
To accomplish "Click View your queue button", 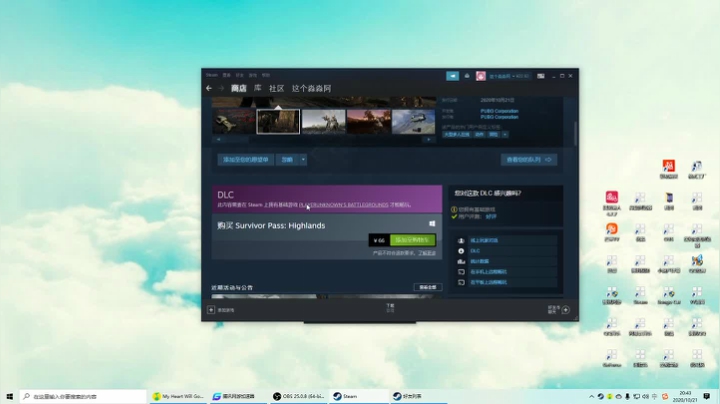I will [529, 160].
